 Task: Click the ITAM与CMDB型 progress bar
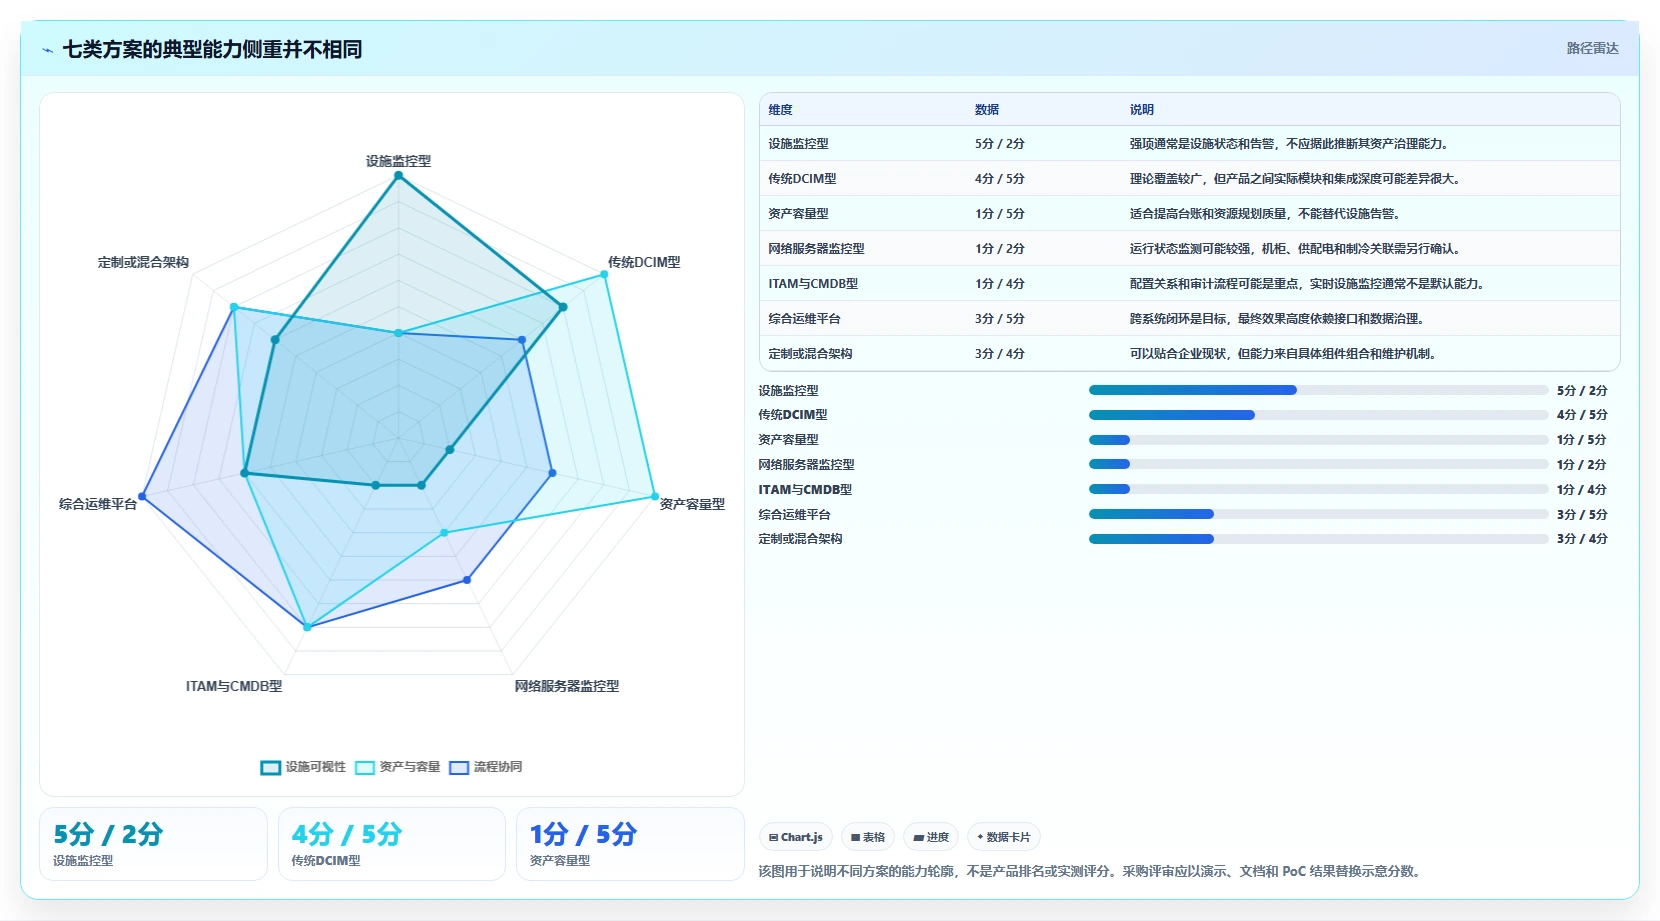[1318, 489]
